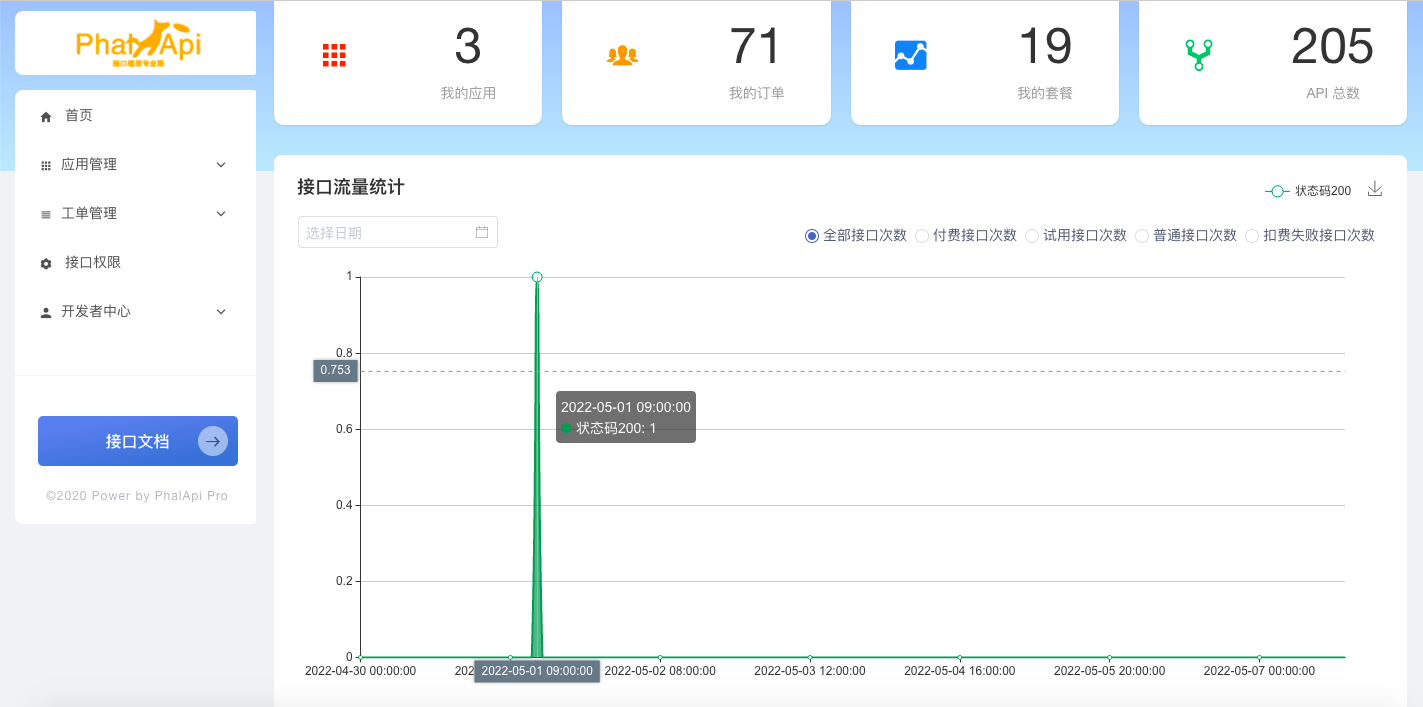Click the highlighted 2022-05-01 09:00:00 axis label
1423x707 pixels.
coord(537,671)
